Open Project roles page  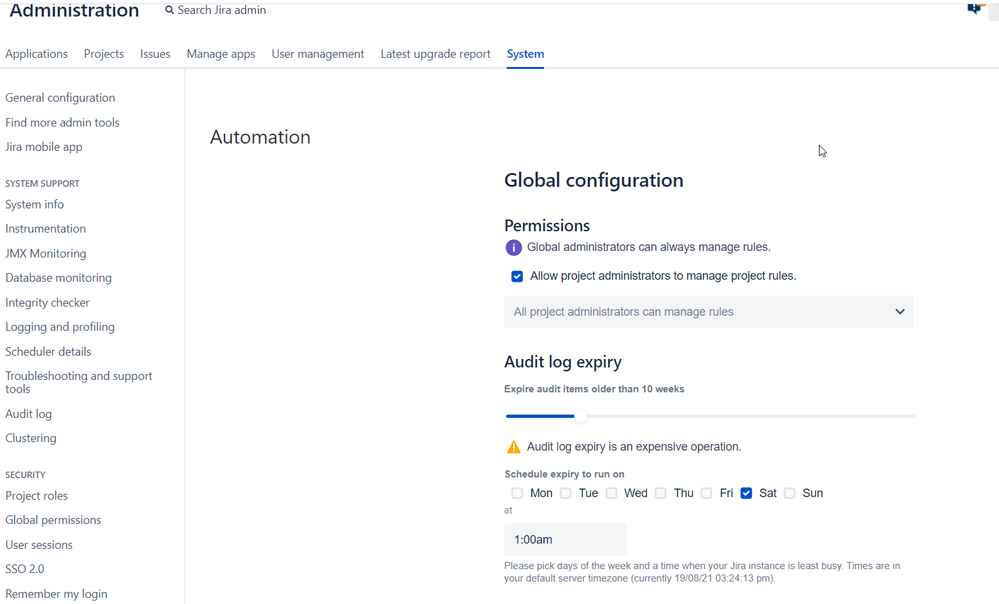click(36, 496)
